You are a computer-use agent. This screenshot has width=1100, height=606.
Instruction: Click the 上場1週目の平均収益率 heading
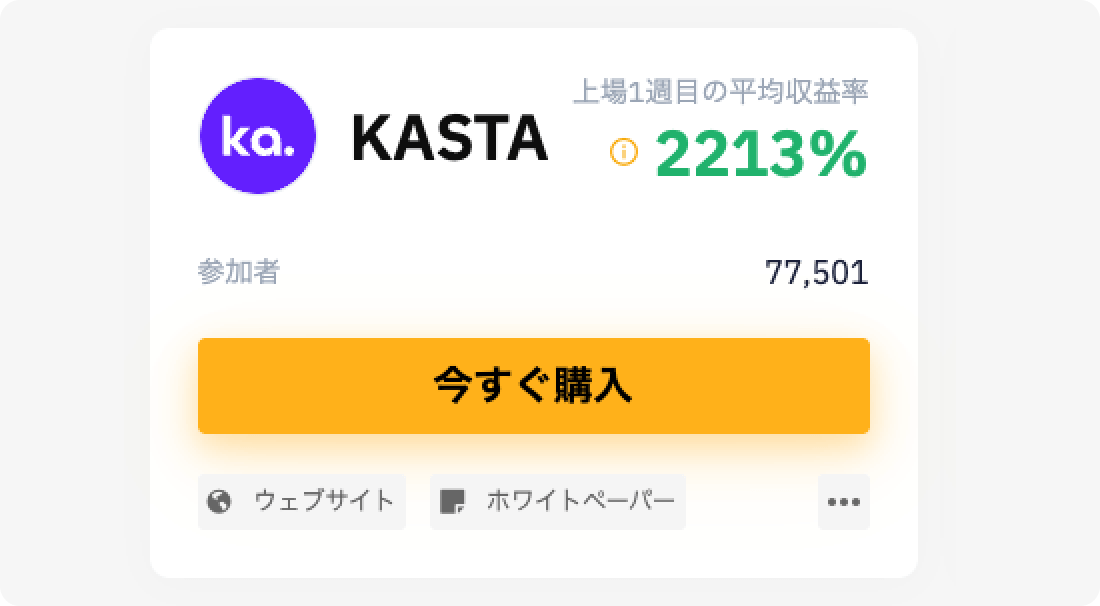tap(724, 90)
